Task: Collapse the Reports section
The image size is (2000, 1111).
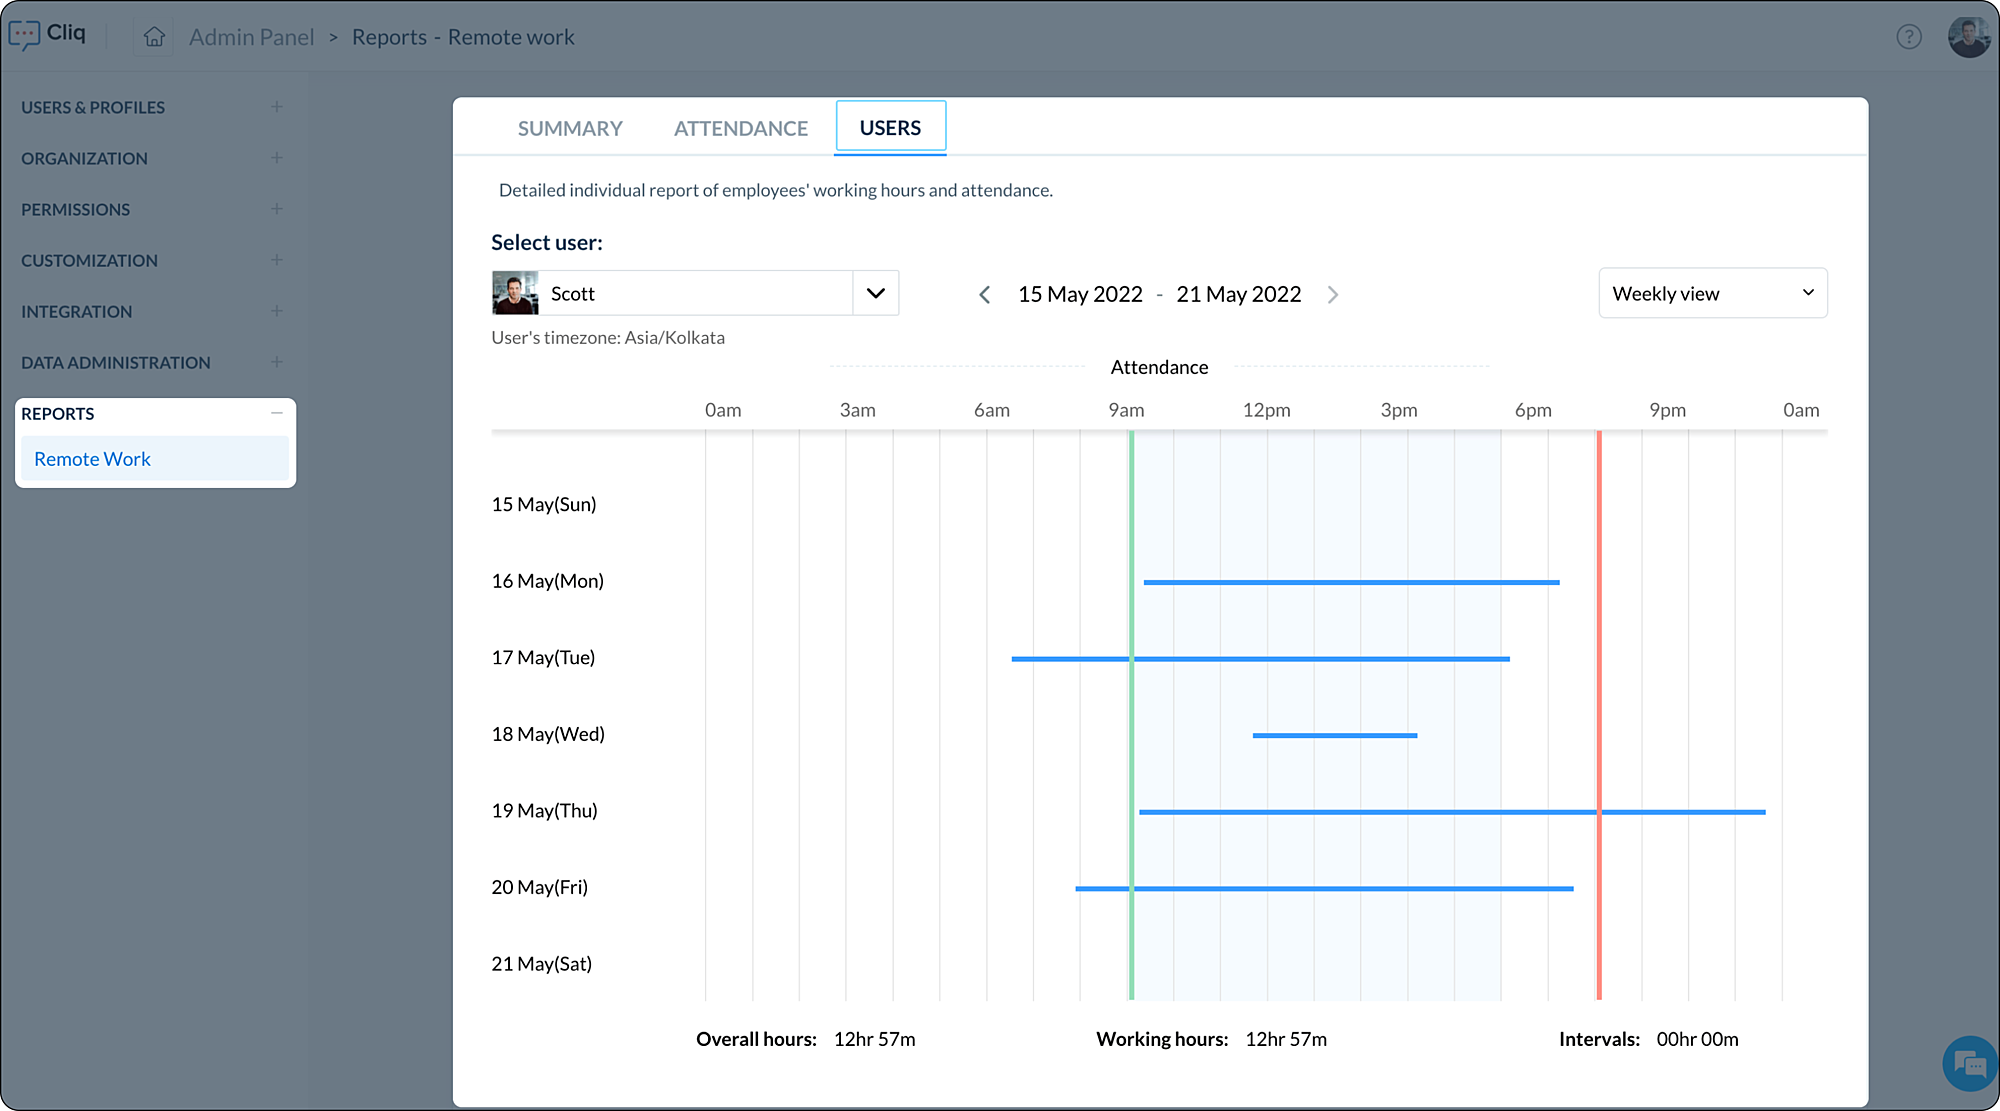Action: tap(276, 413)
